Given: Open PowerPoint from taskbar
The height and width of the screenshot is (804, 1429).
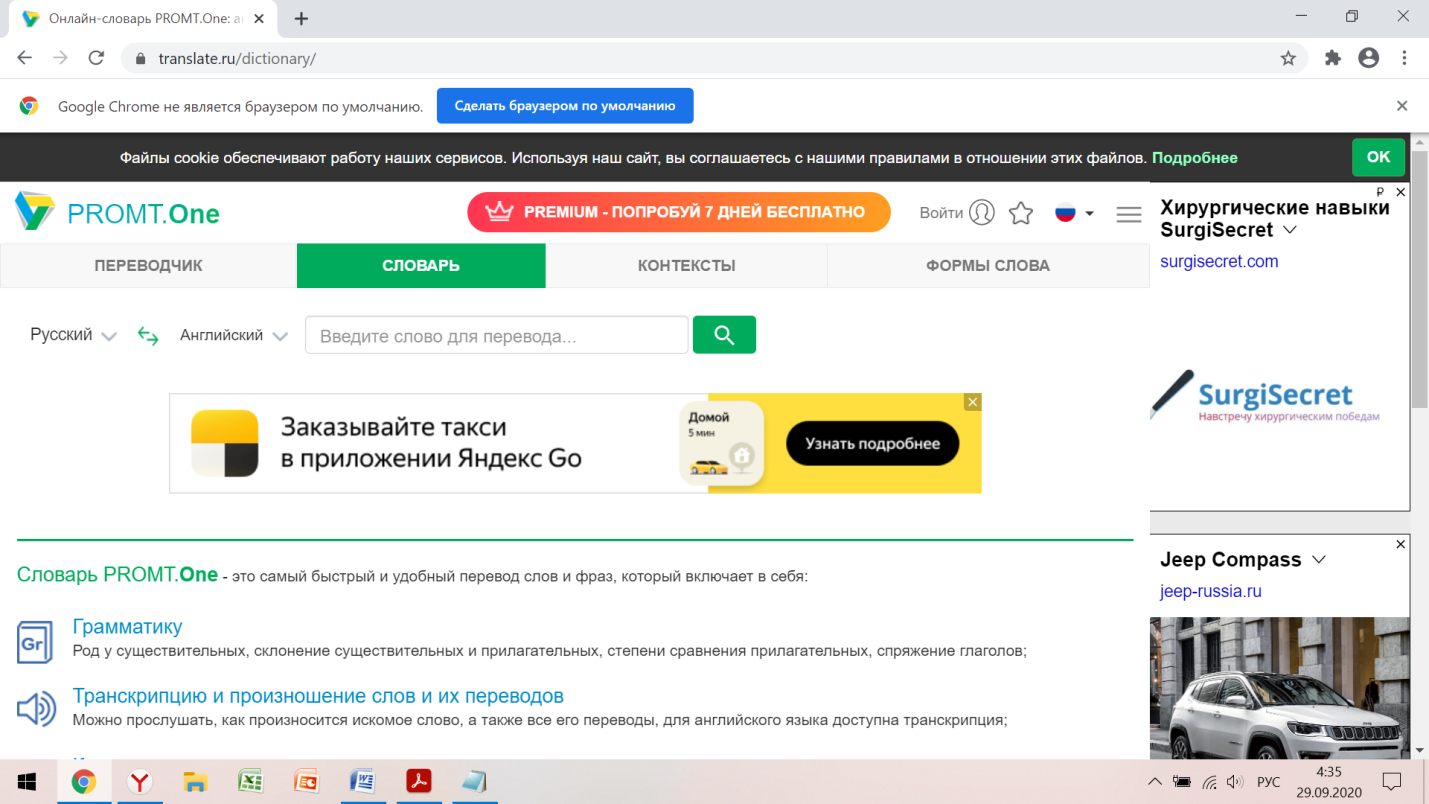Looking at the screenshot, I should click(x=306, y=781).
